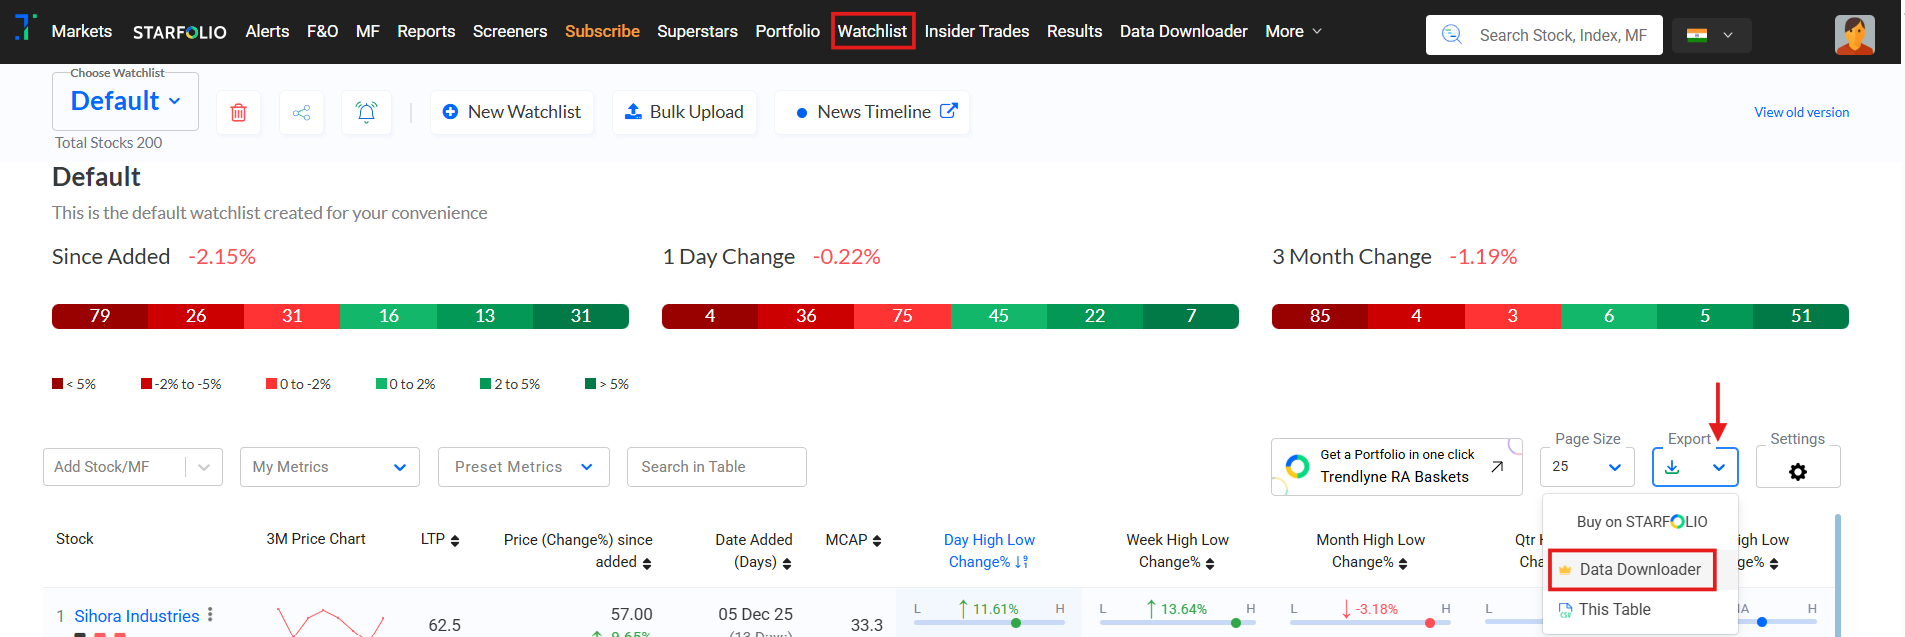
Task: Click the dark red 79 segment in Since Added
Action: [100, 316]
